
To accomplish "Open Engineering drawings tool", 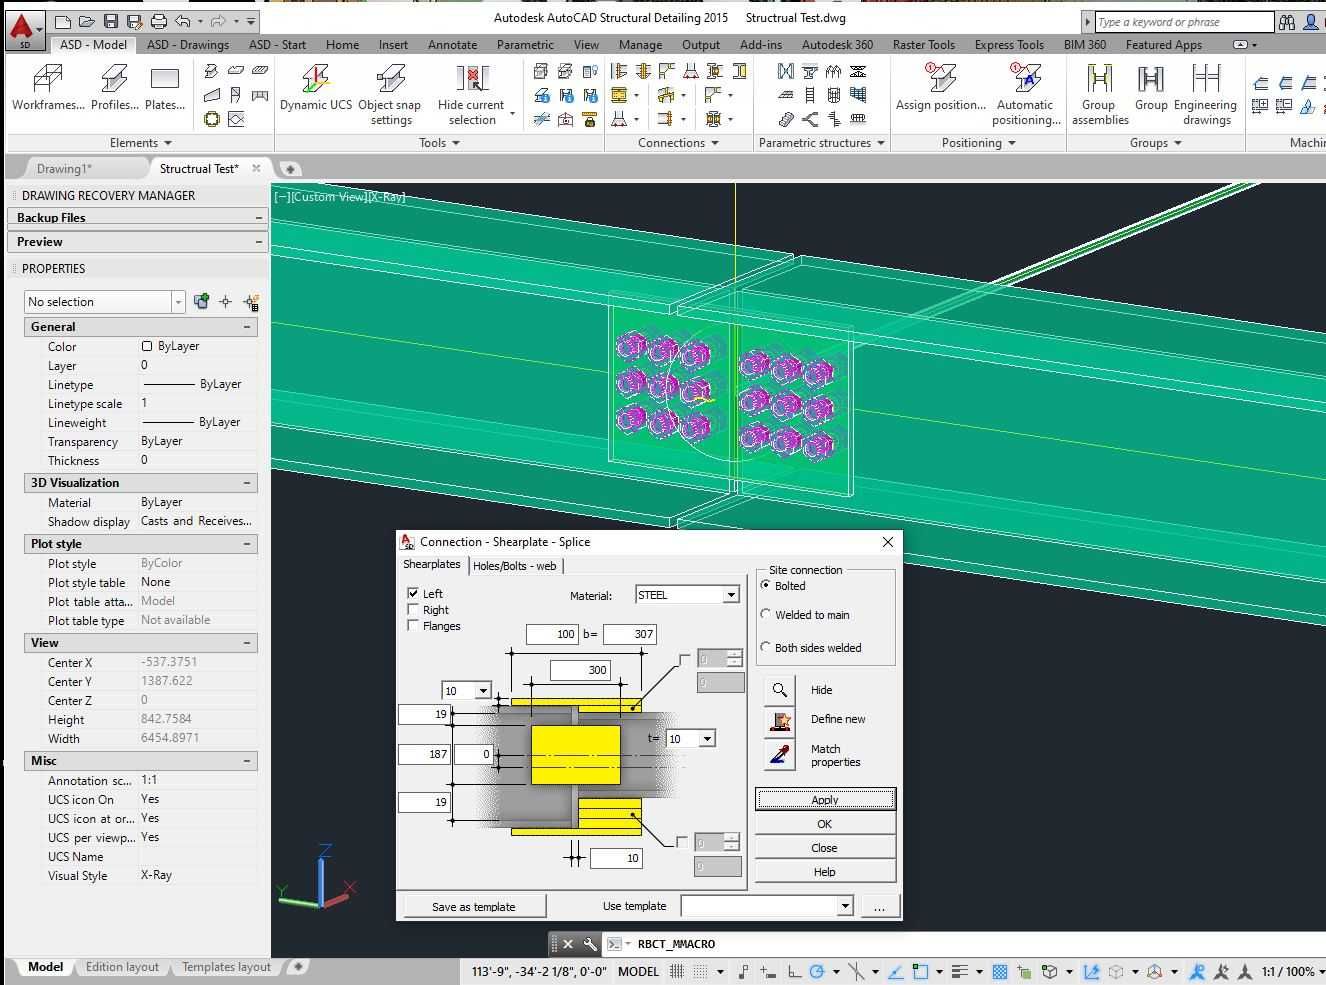I will pyautogui.click(x=1206, y=95).
